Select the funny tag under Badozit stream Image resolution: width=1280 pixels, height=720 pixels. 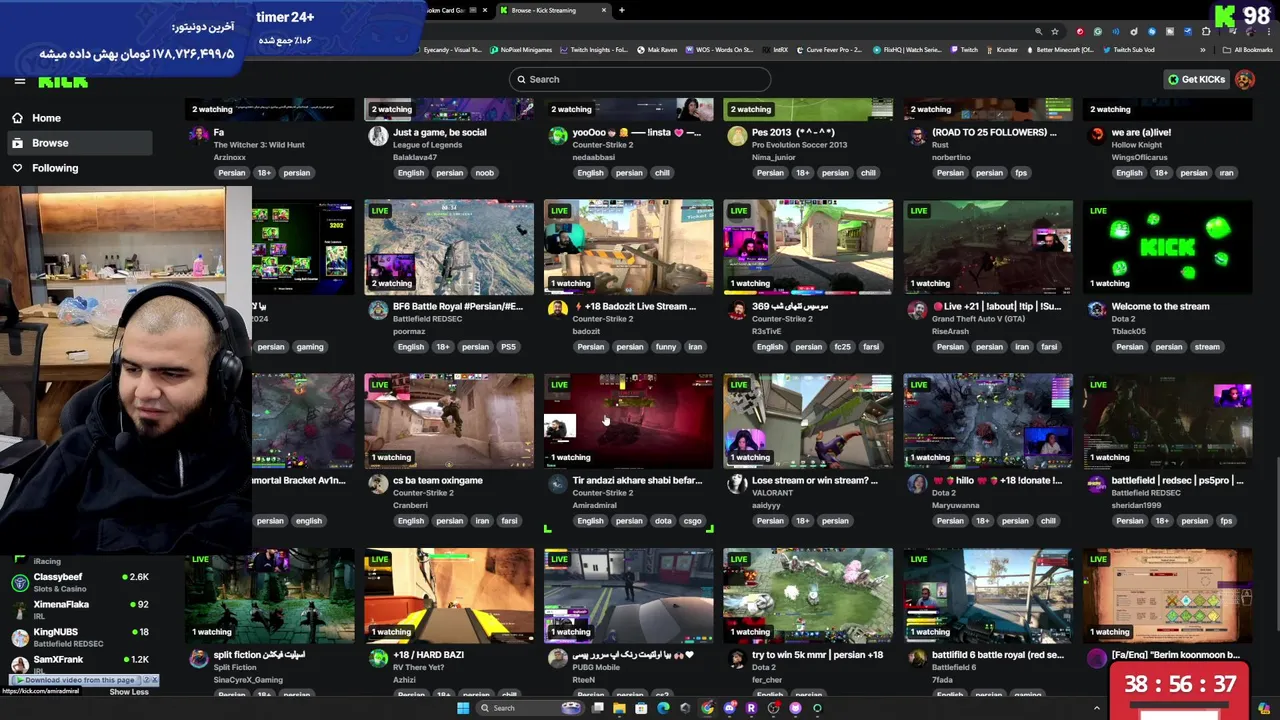click(666, 347)
